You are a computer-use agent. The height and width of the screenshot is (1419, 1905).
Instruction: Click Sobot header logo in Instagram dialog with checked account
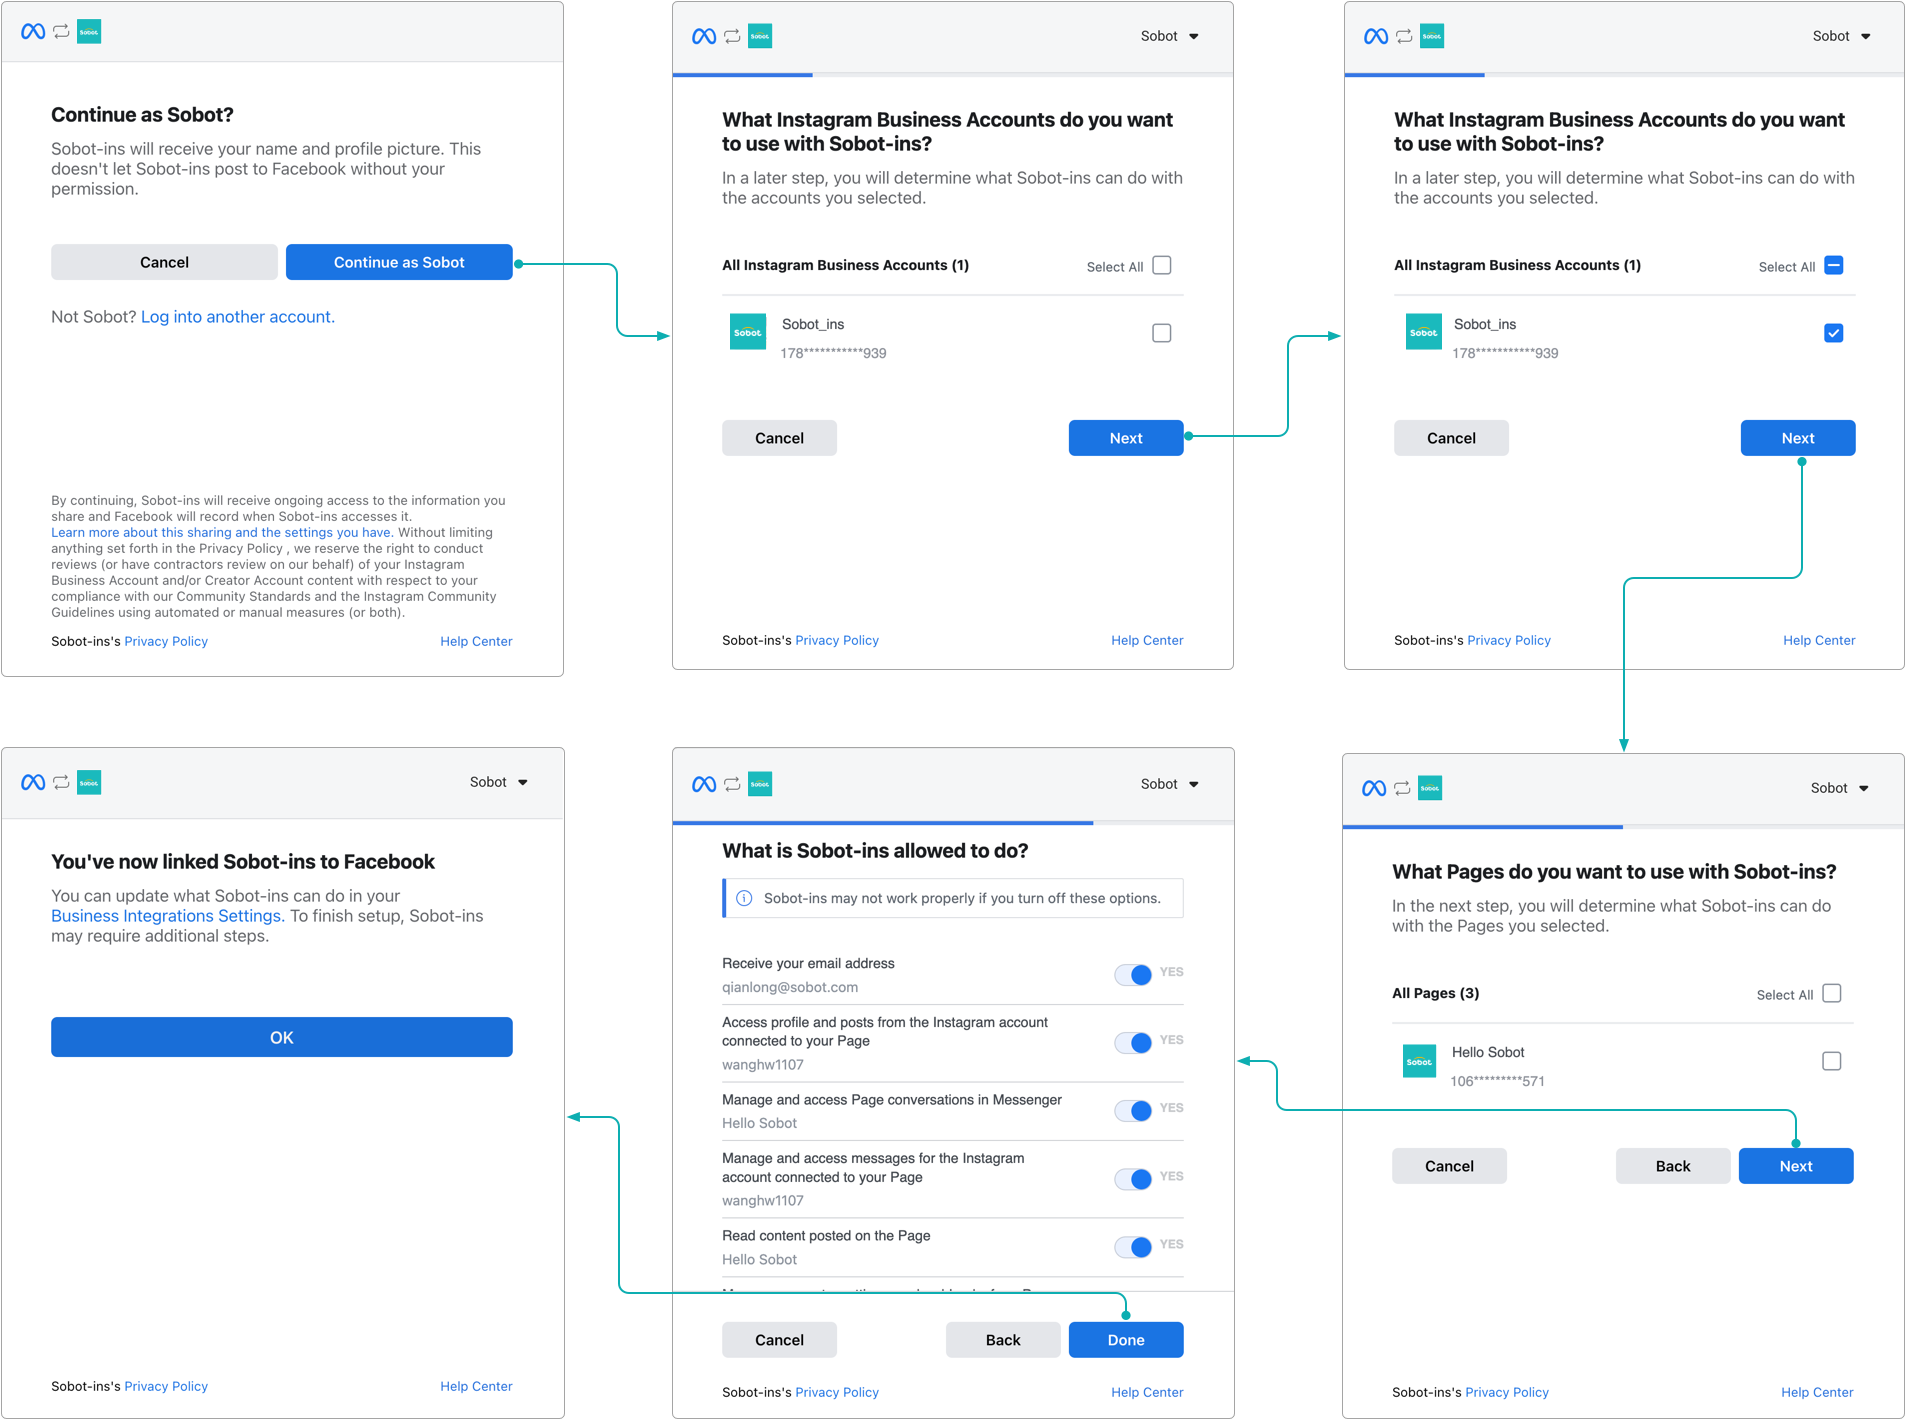point(1432,36)
